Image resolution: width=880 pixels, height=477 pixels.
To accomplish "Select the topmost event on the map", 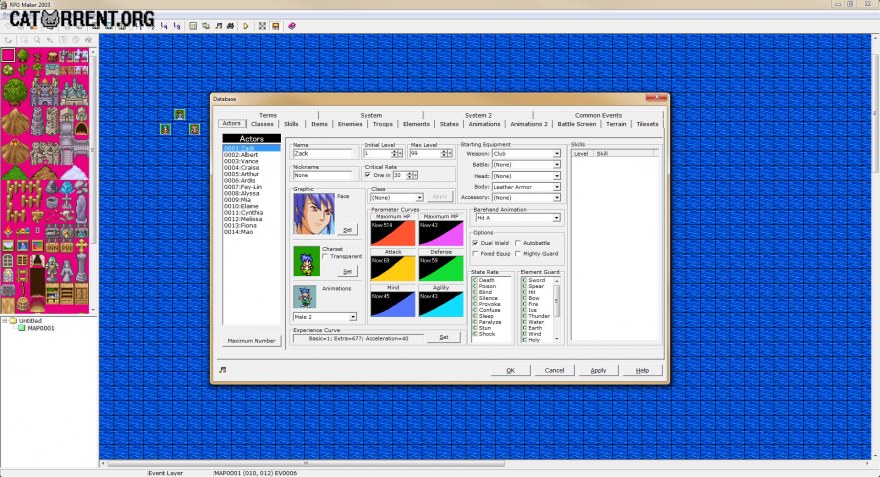I will [x=180, y=115].
